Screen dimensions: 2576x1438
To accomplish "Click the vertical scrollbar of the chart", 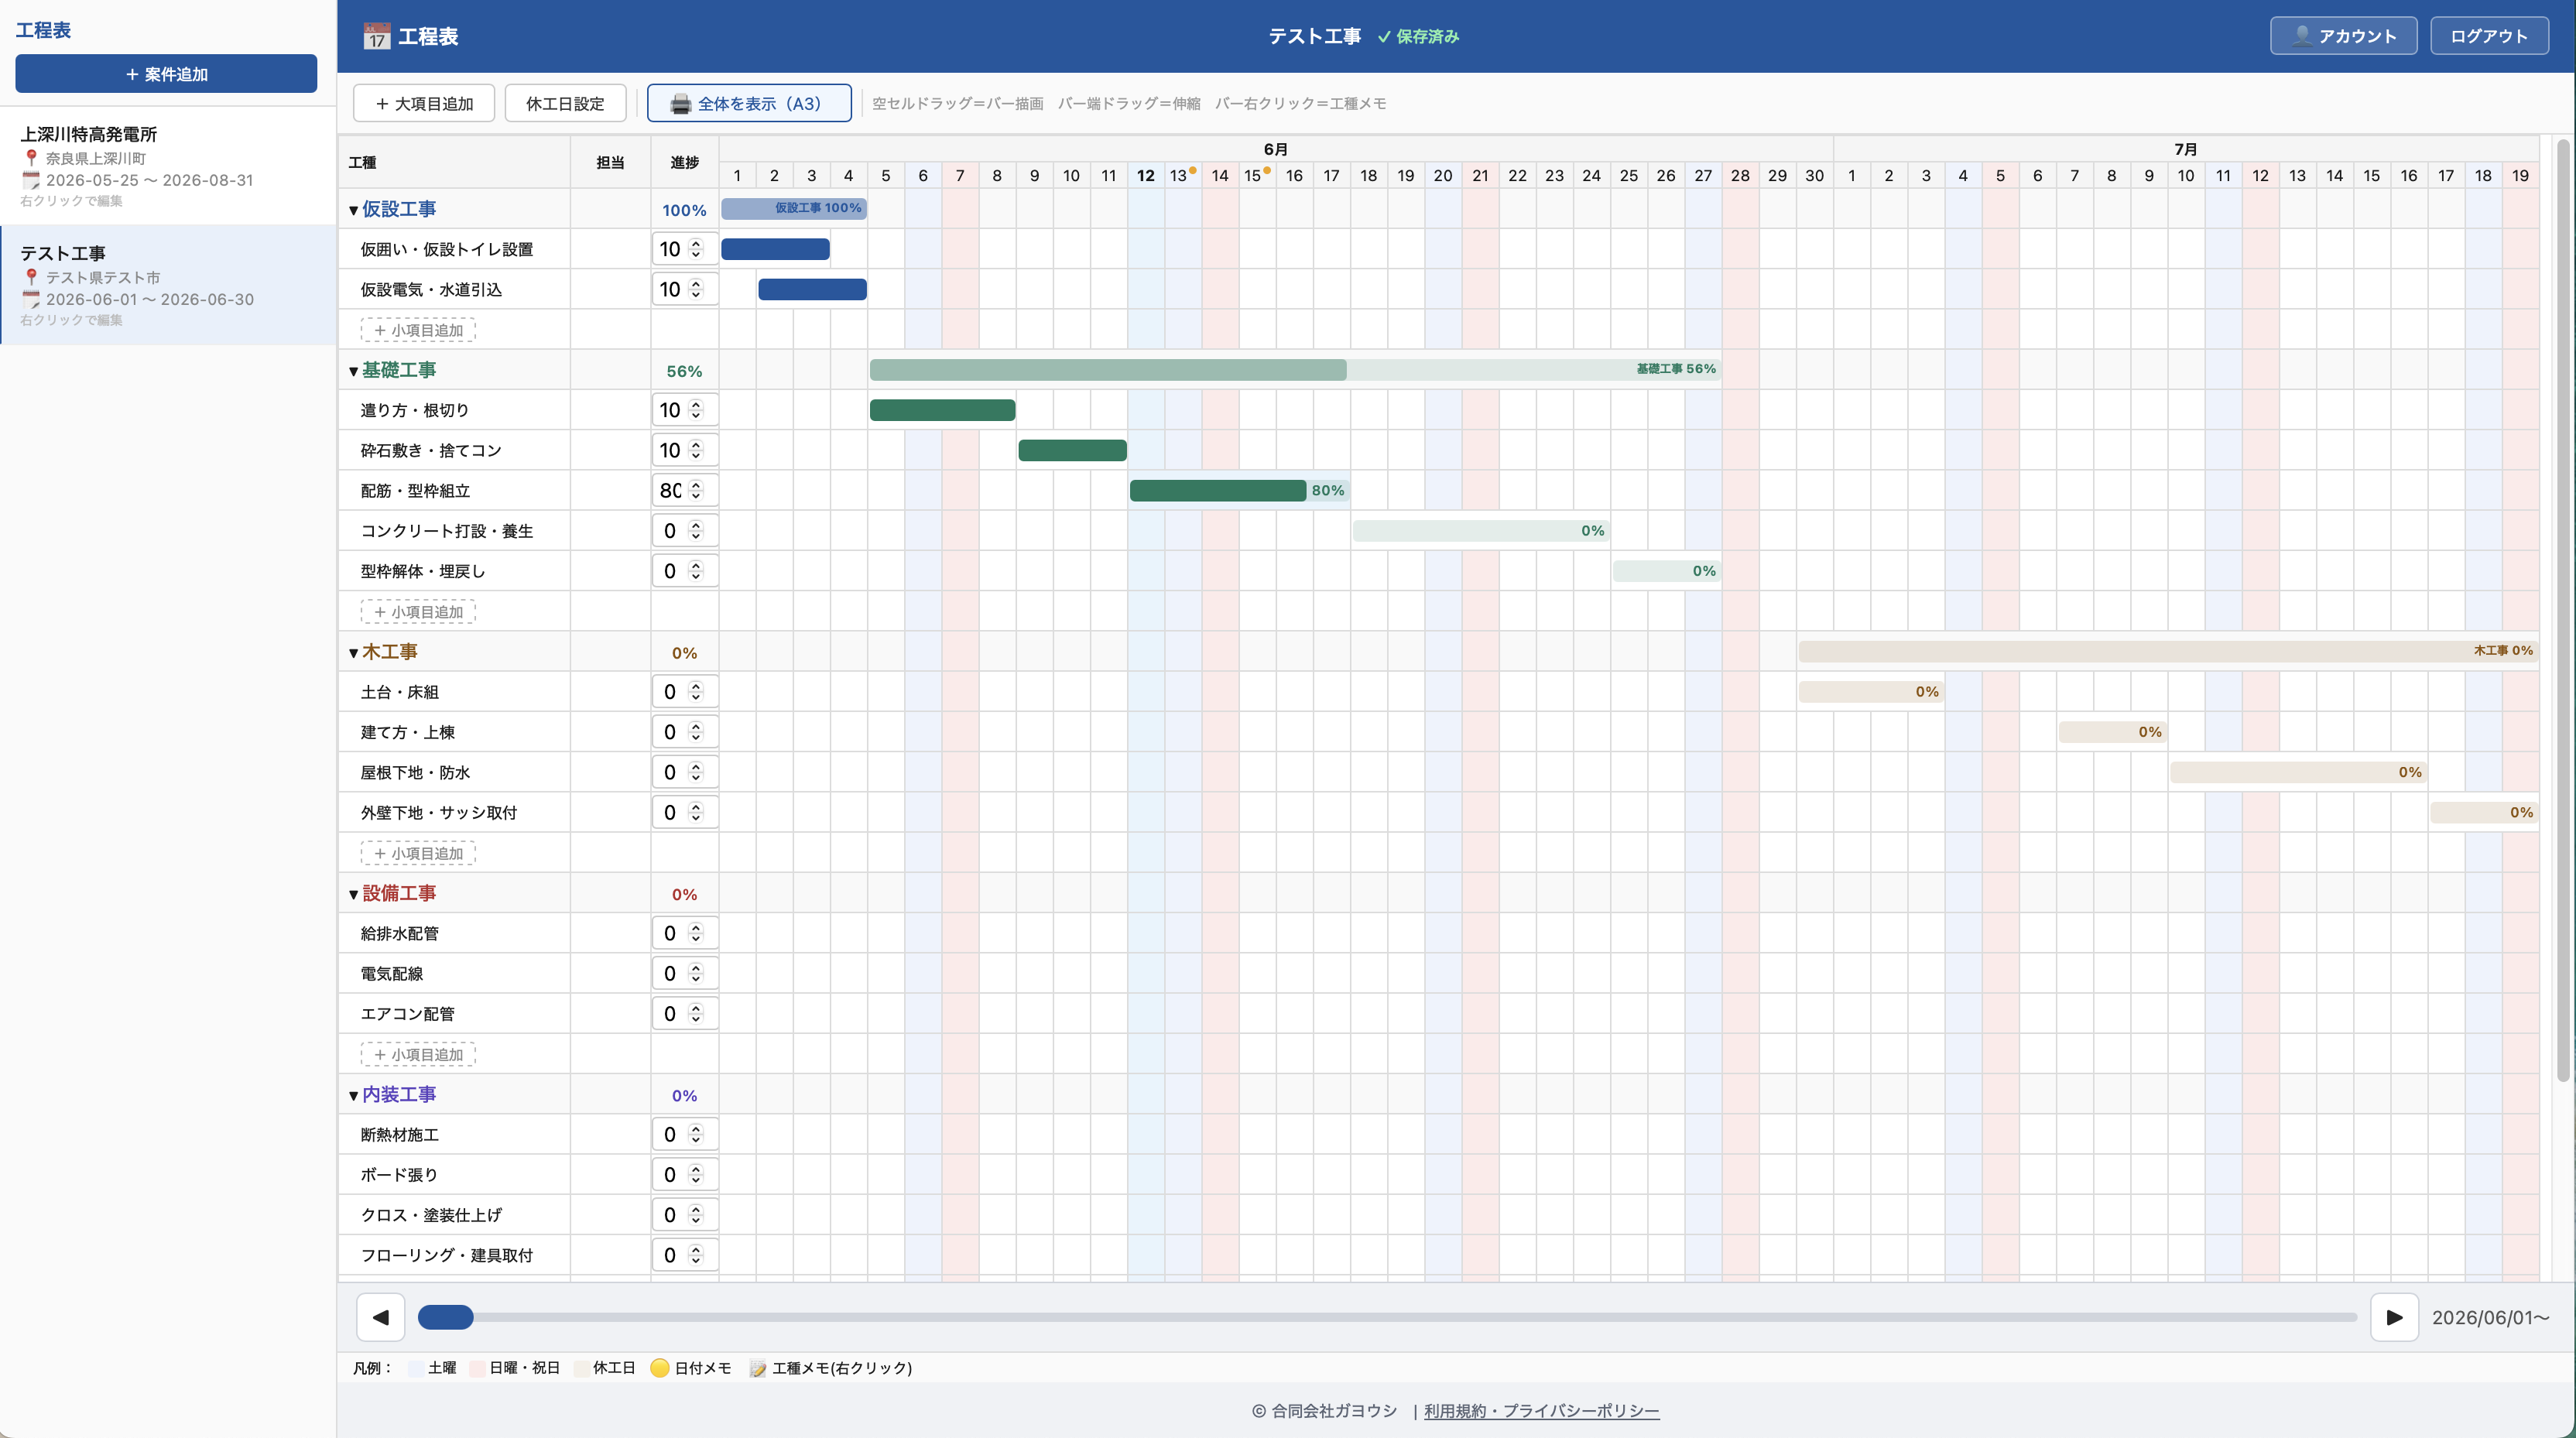I will click(2562, 610).
